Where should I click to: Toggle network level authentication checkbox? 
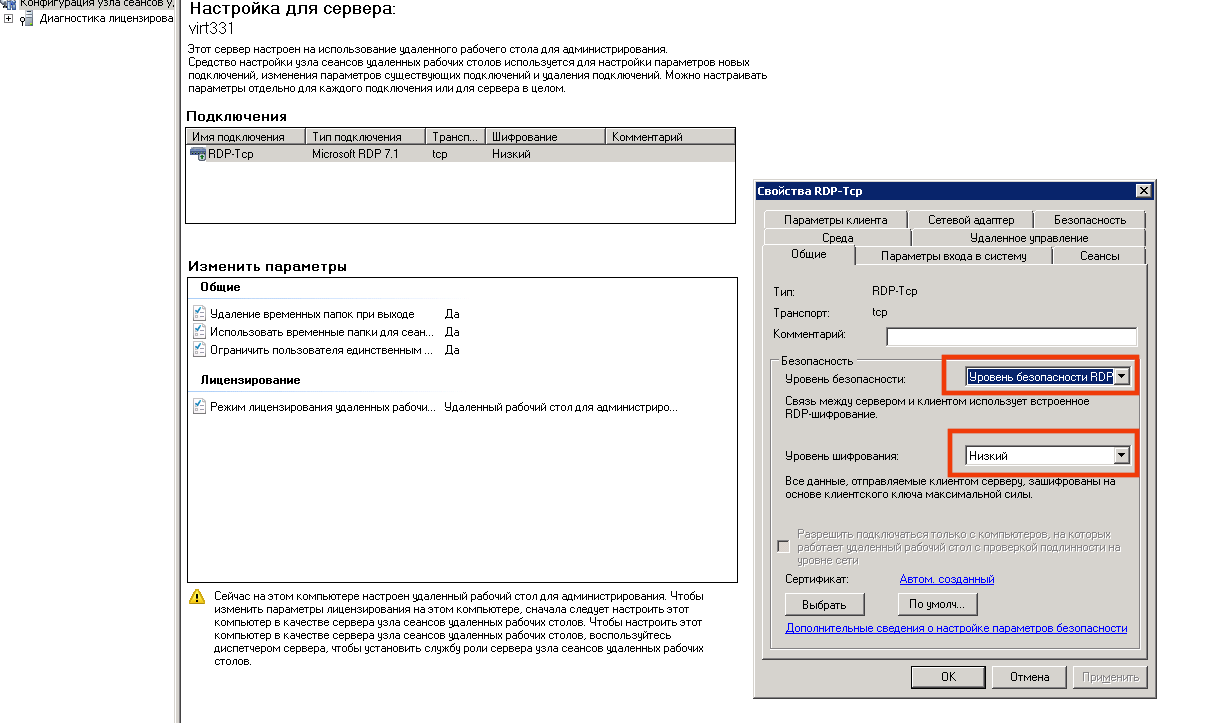click(x=783, y=547)
